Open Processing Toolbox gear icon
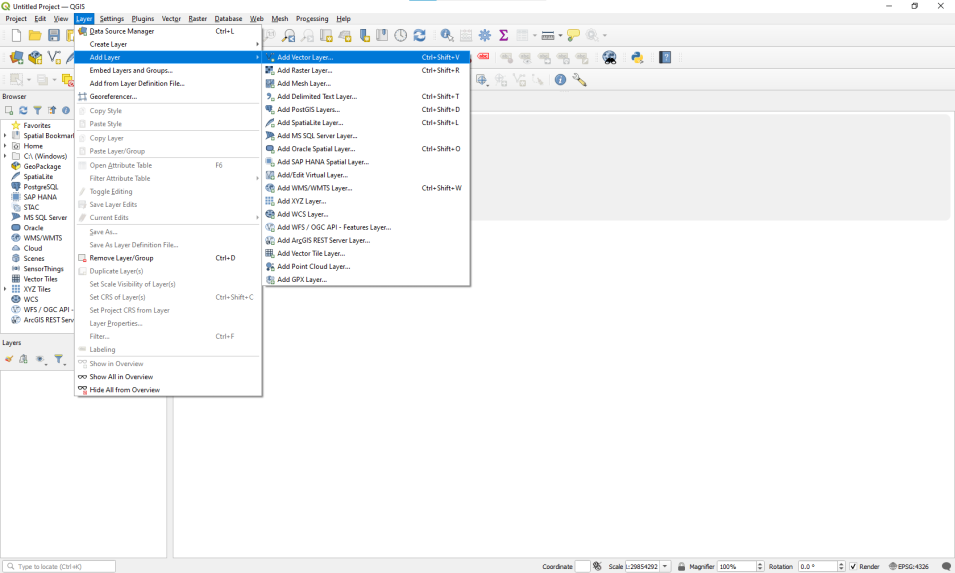This screenshot has width=955, height=573. pos(485,35)
